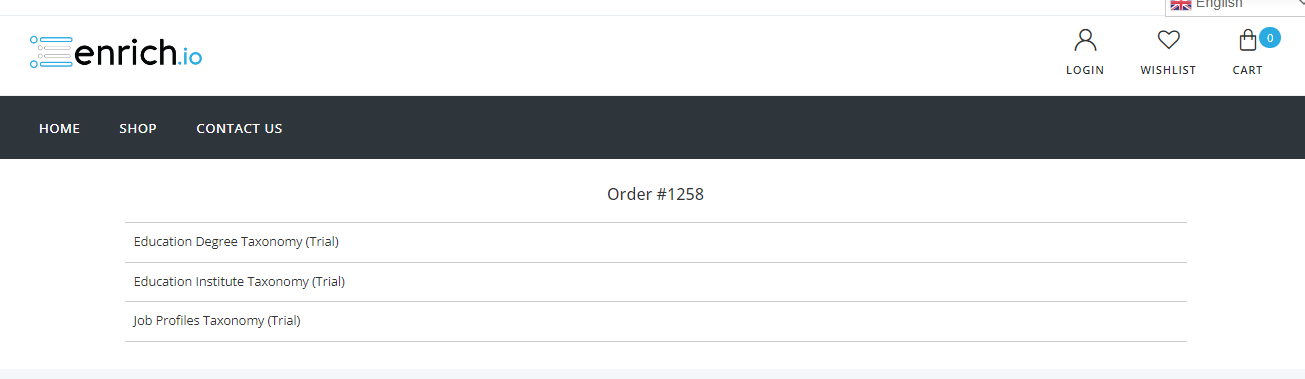
Task: Select Education Institute Taxonomy (Trial) row
Action: (x=656, y=282)
